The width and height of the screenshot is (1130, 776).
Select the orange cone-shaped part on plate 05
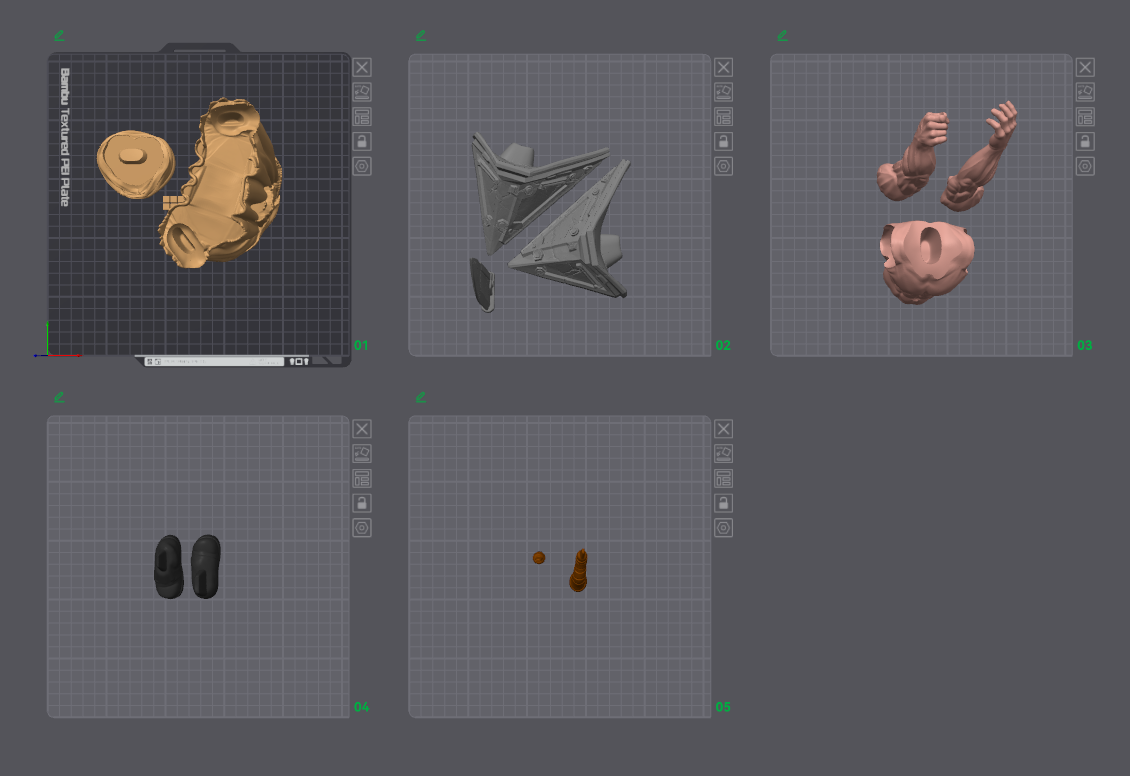(579, 571)
